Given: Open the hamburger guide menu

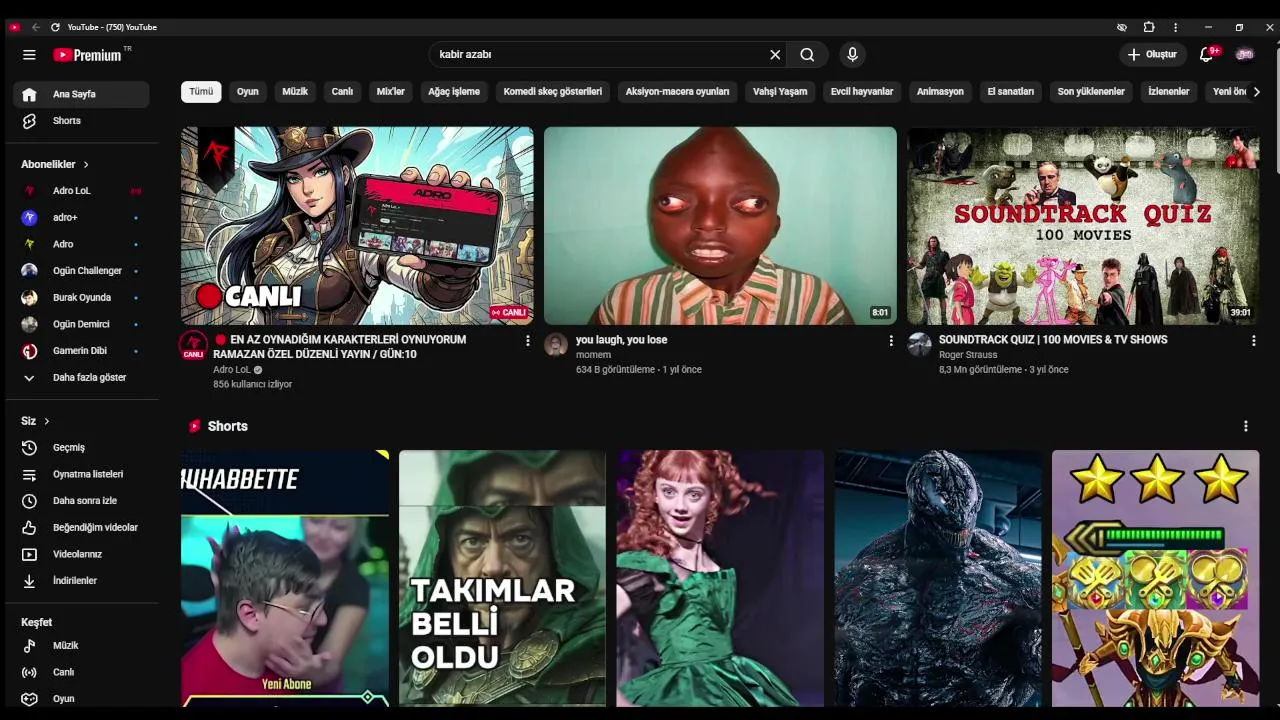Looking at the screenshot, I should 29,55.
